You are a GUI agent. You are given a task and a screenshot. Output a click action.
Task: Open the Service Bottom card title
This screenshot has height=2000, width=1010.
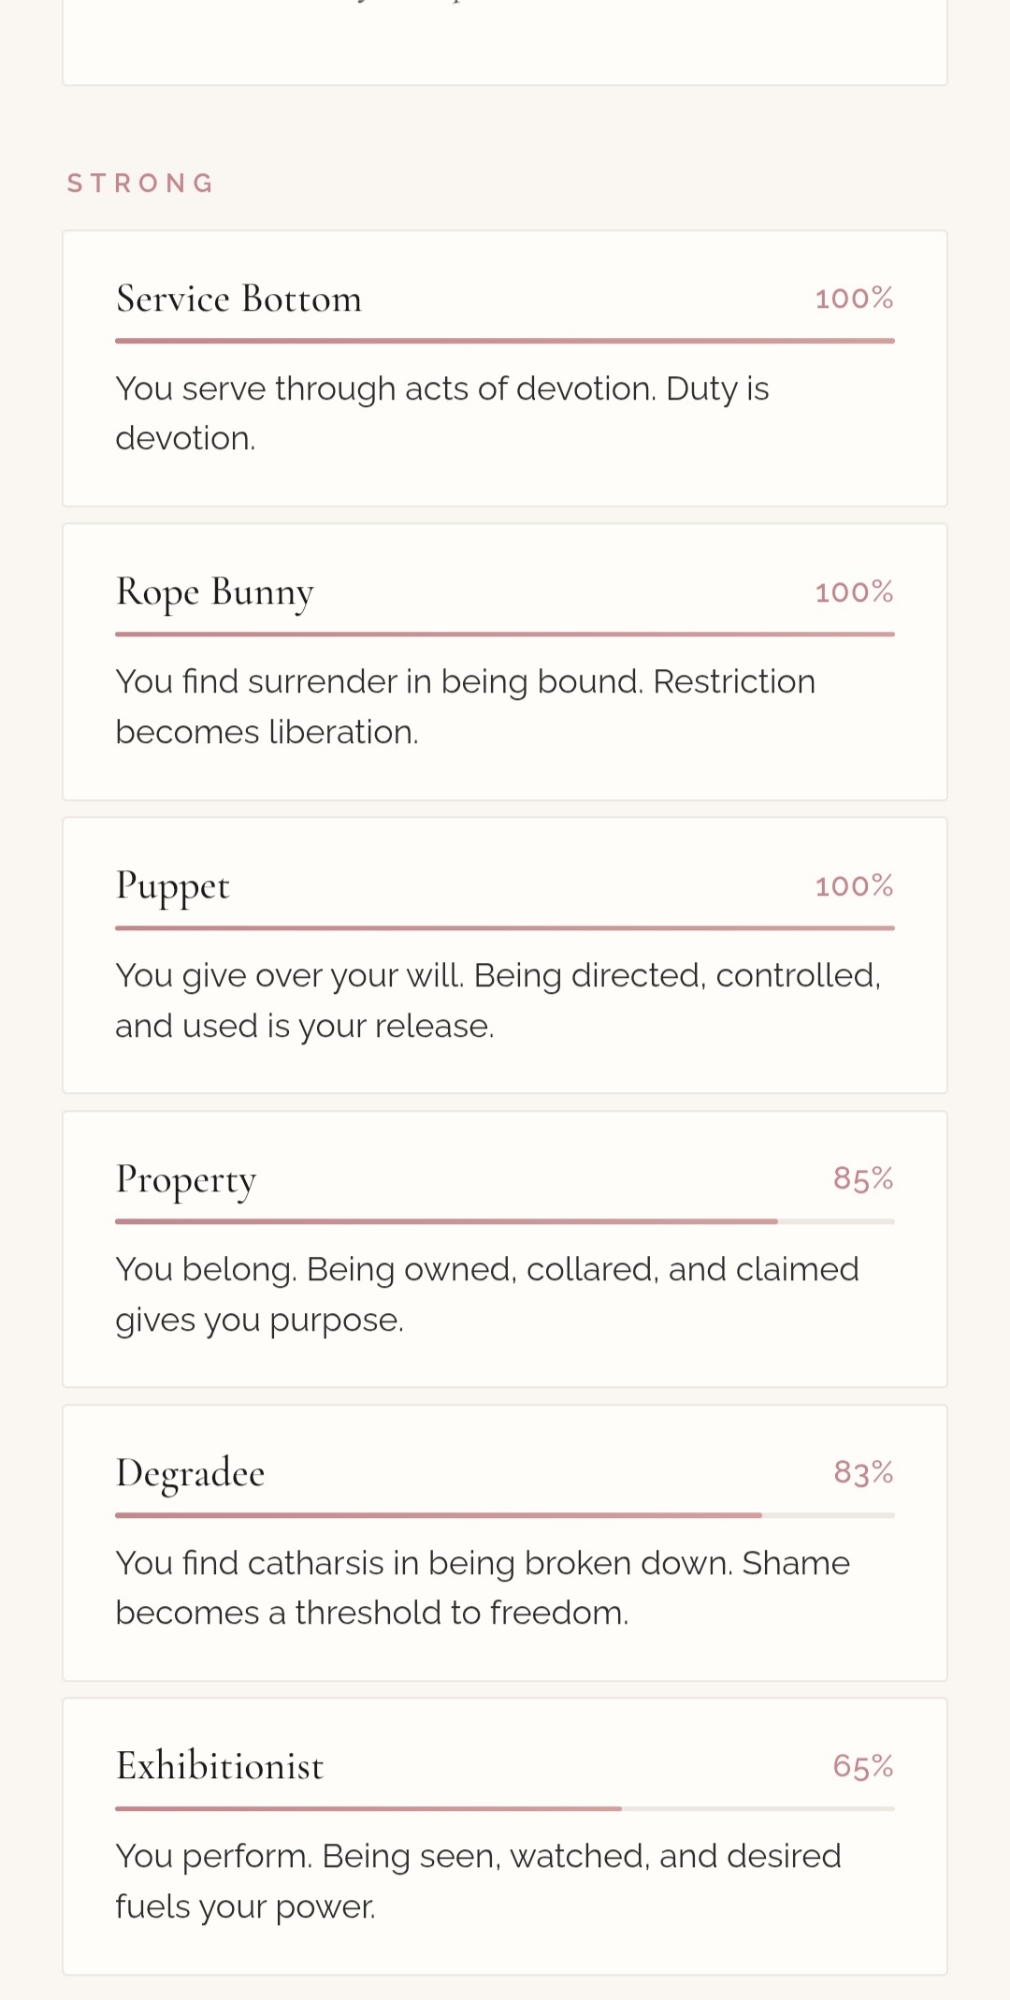239,299
